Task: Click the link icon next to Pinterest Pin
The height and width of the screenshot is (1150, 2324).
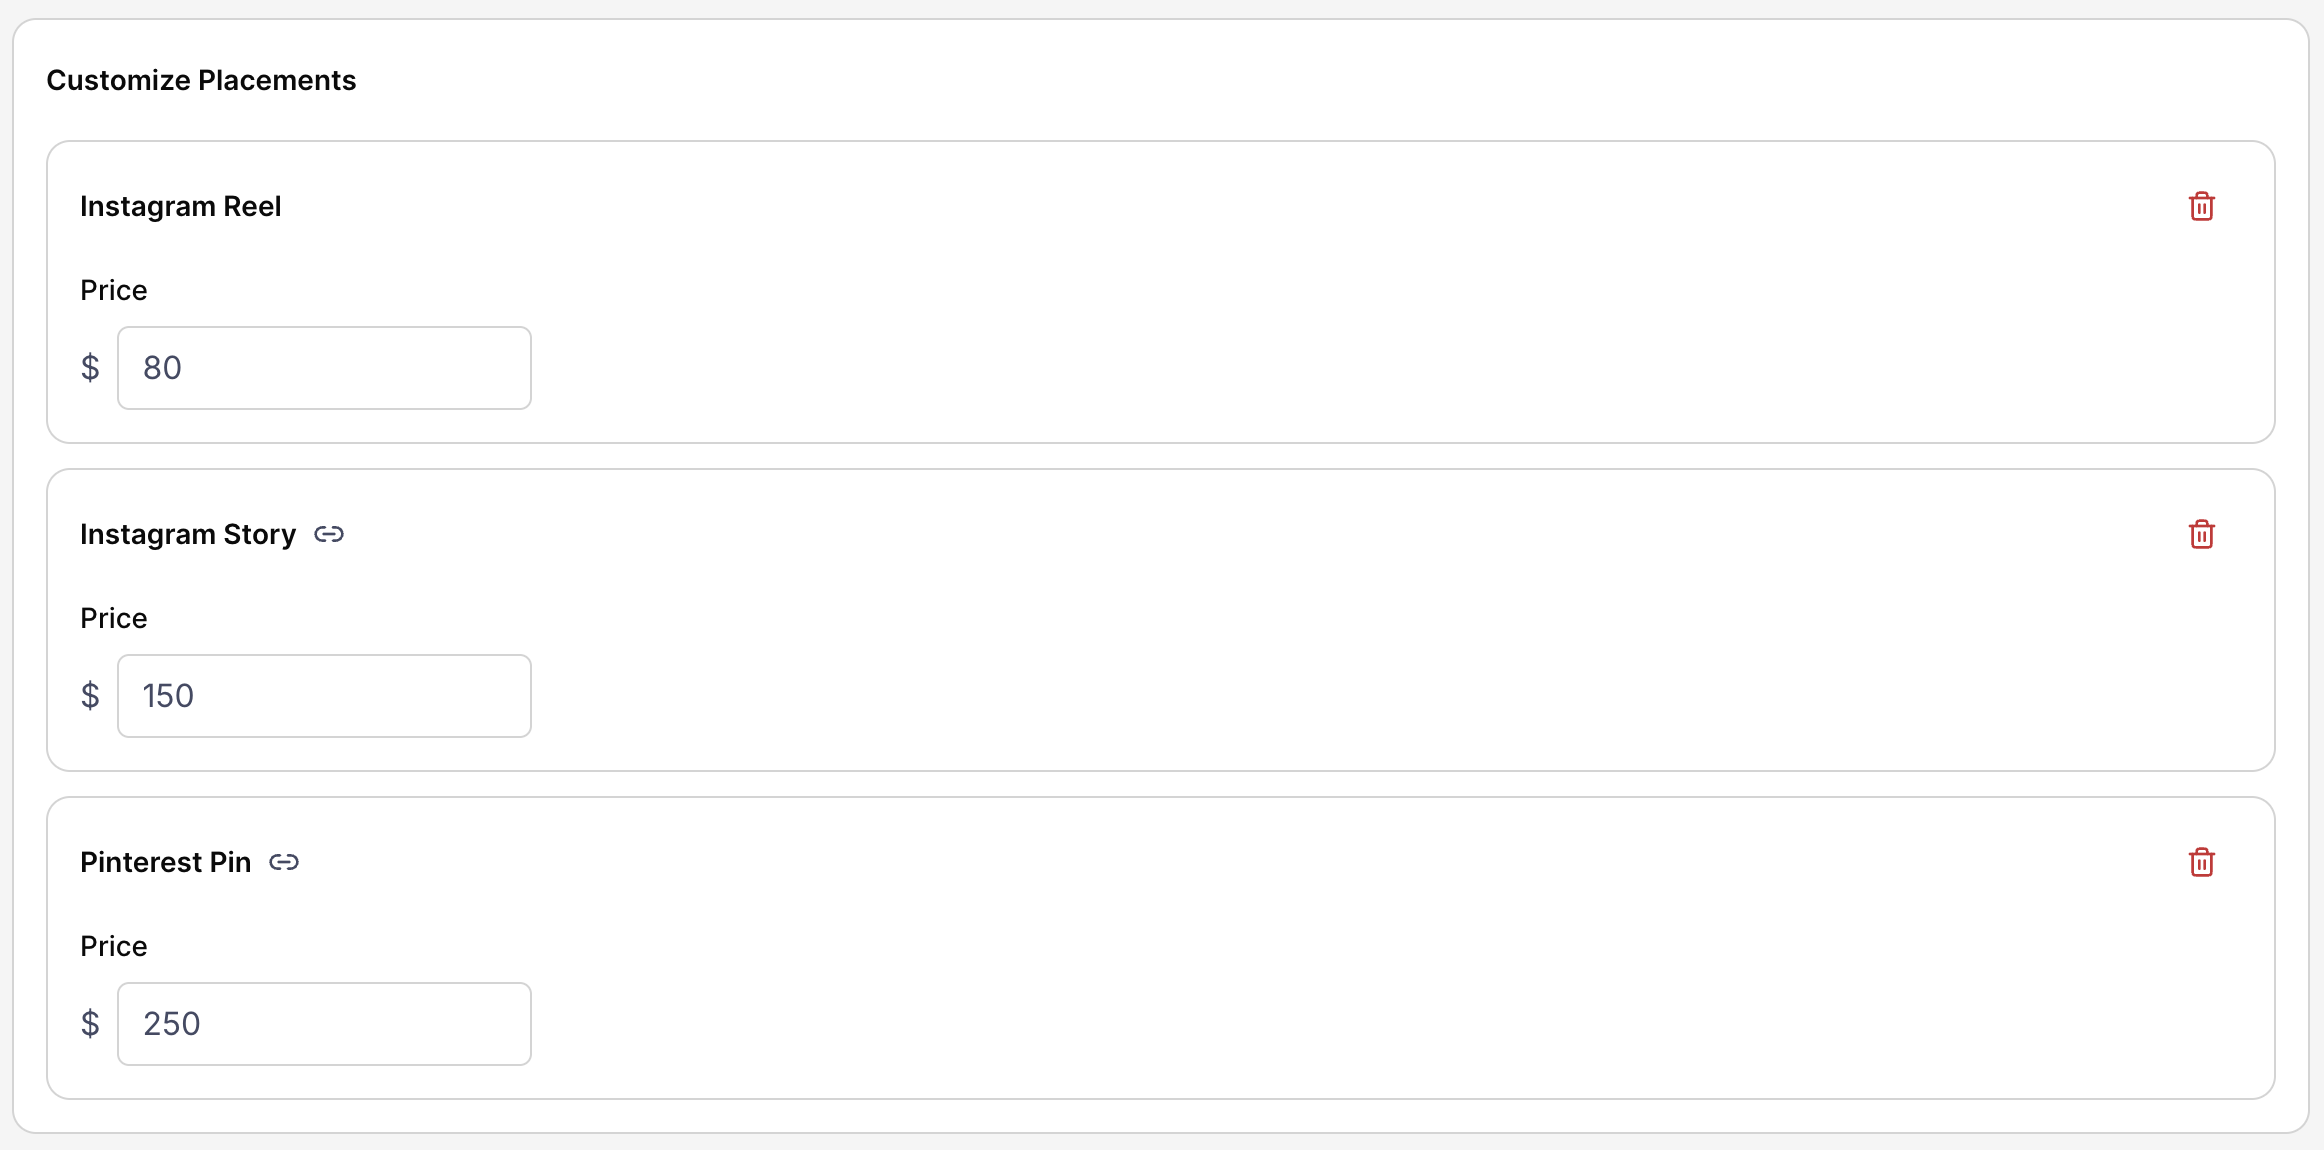Action: pyautogui.click(x=284, y=861)
